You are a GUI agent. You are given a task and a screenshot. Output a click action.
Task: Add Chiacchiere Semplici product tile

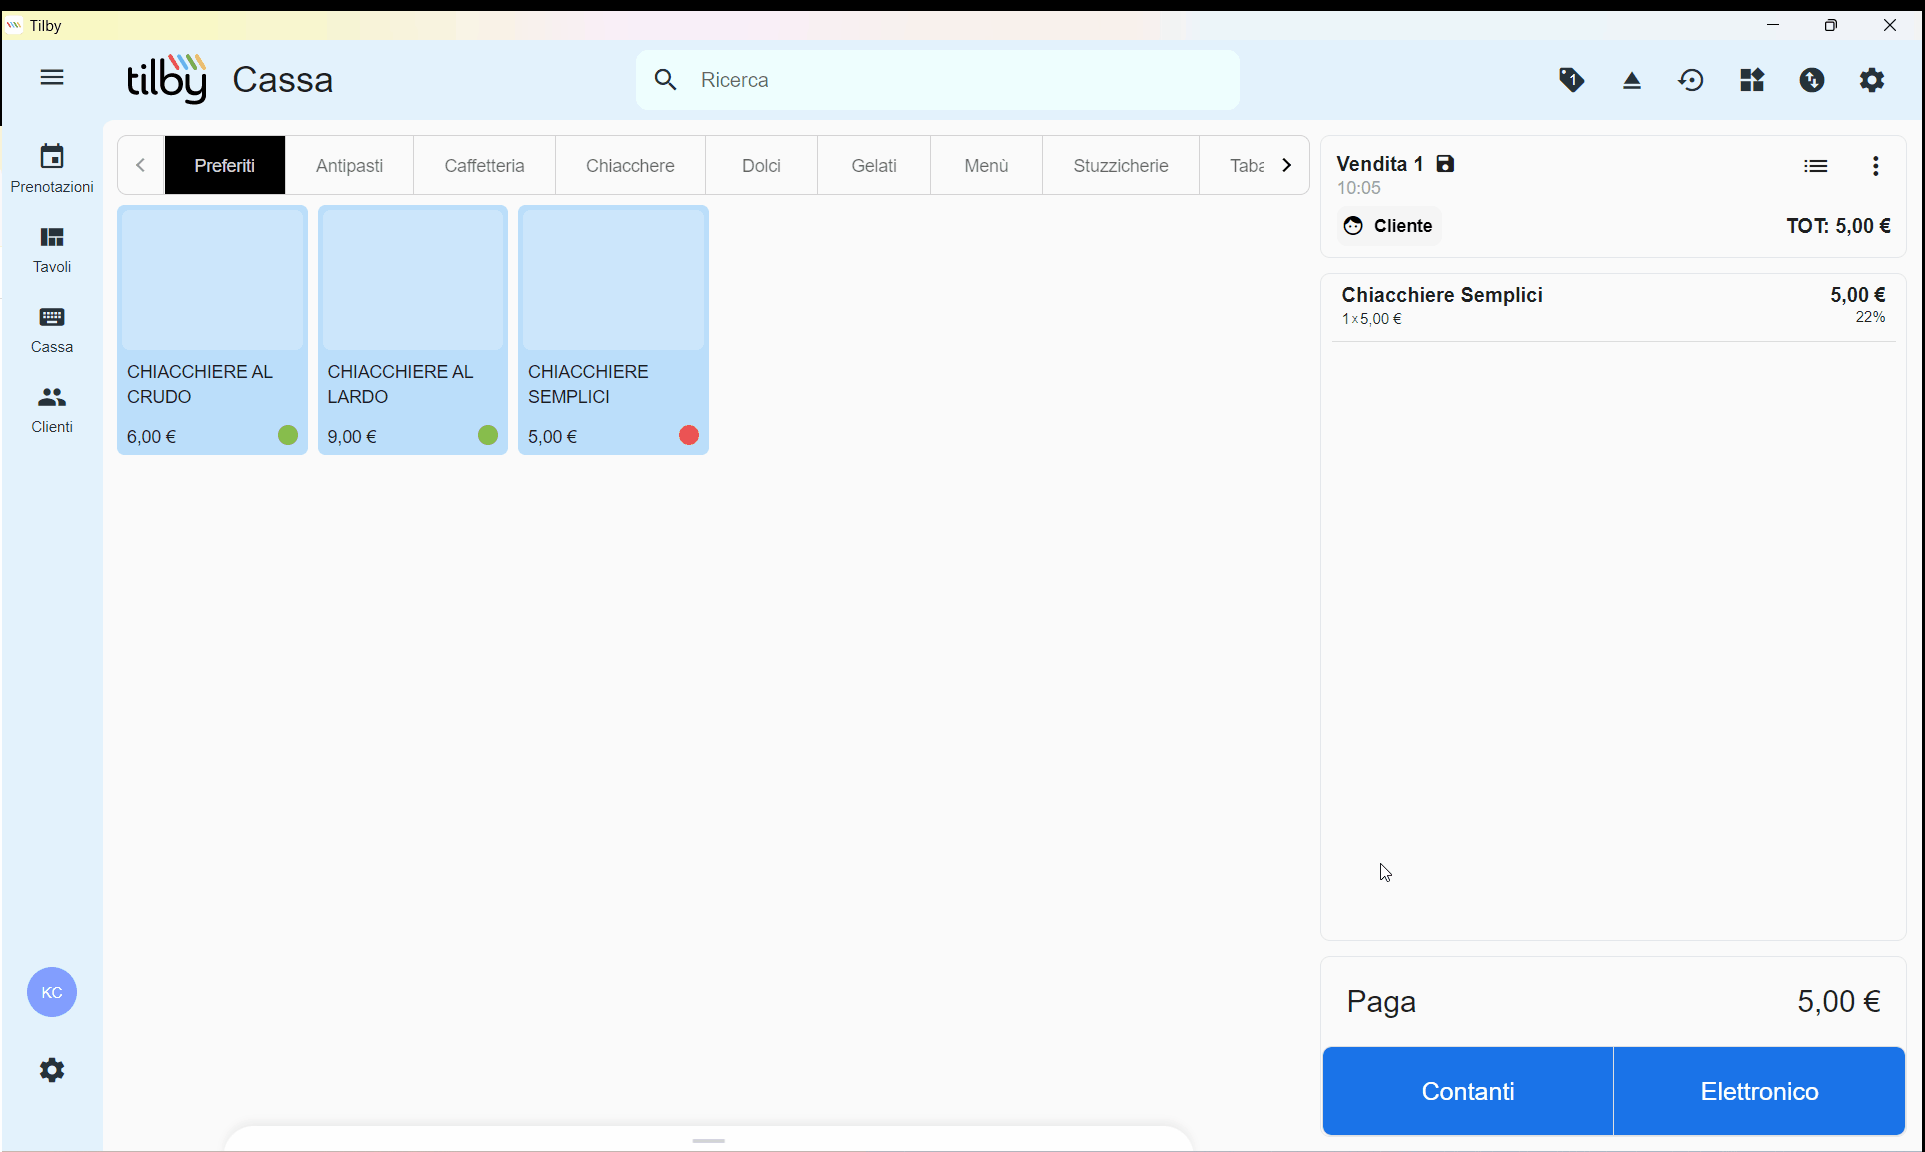tap(613, 330)
